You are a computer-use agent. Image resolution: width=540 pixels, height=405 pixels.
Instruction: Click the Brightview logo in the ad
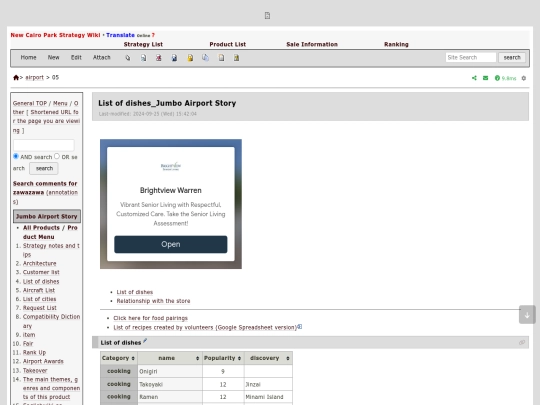tap(171, 167)
